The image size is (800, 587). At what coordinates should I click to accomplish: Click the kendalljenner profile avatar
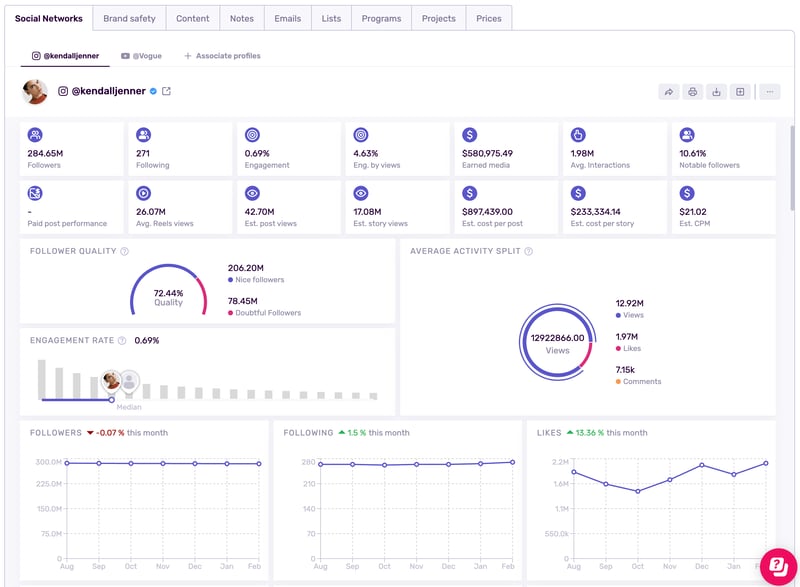coord(35,92)
